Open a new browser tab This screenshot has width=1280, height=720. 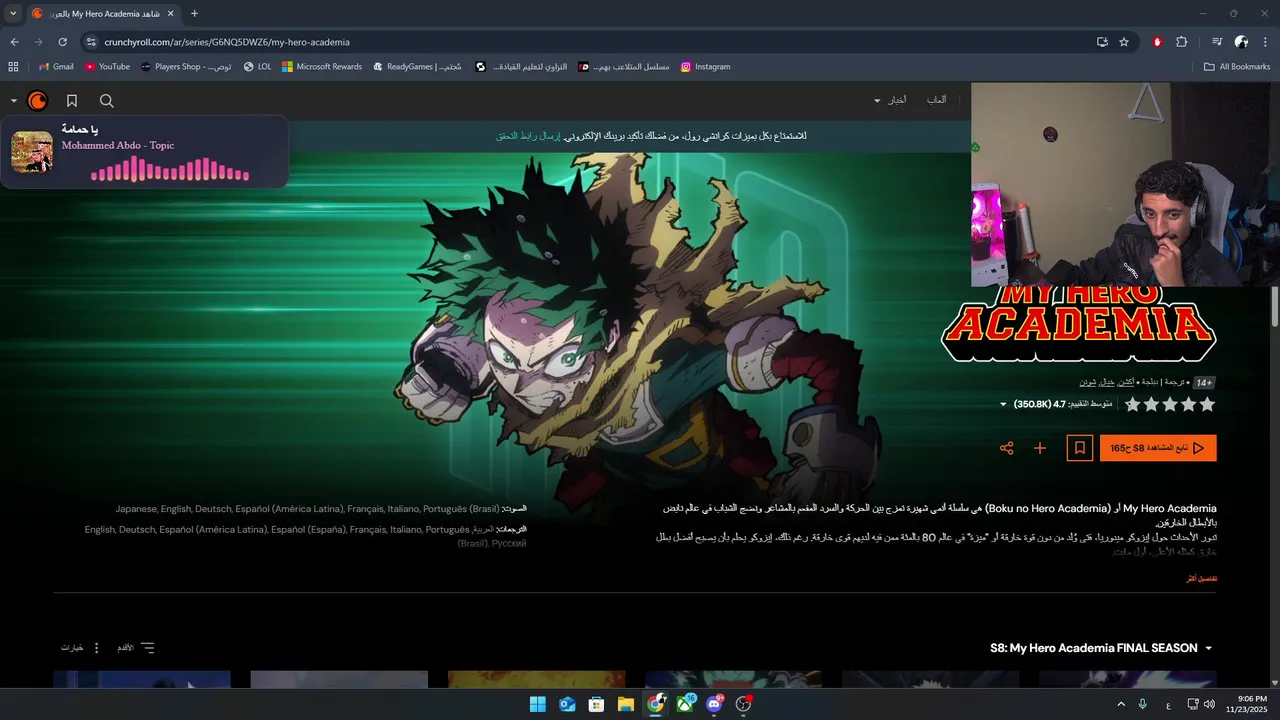tap(194, 14)
